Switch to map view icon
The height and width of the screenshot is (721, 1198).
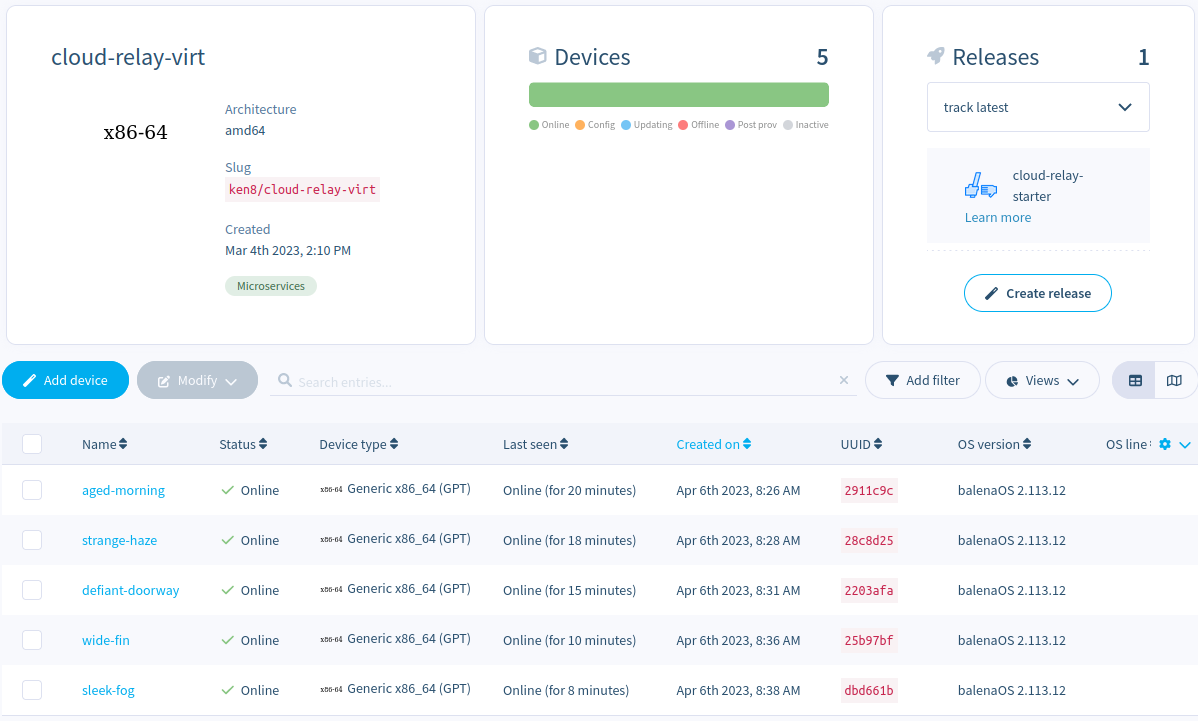coord(1174,381)
